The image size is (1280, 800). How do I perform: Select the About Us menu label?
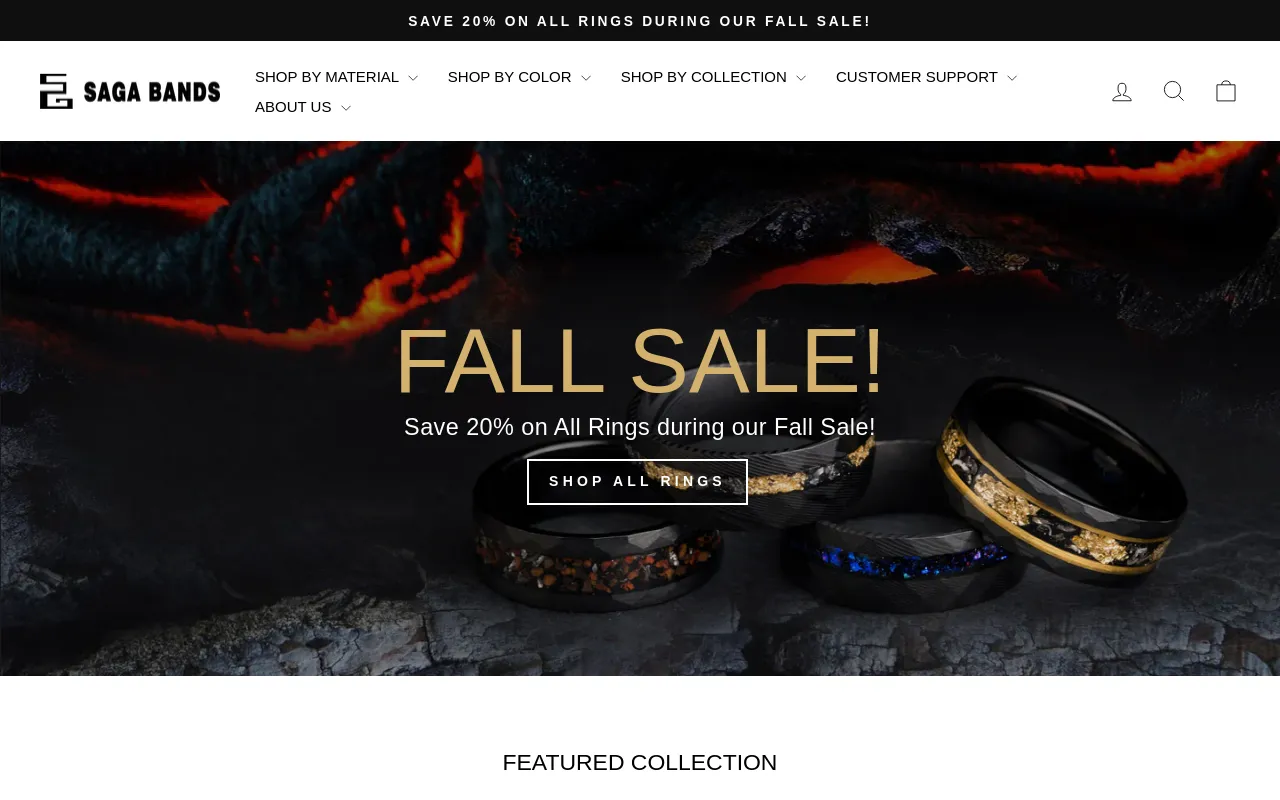tap(293, 107)
